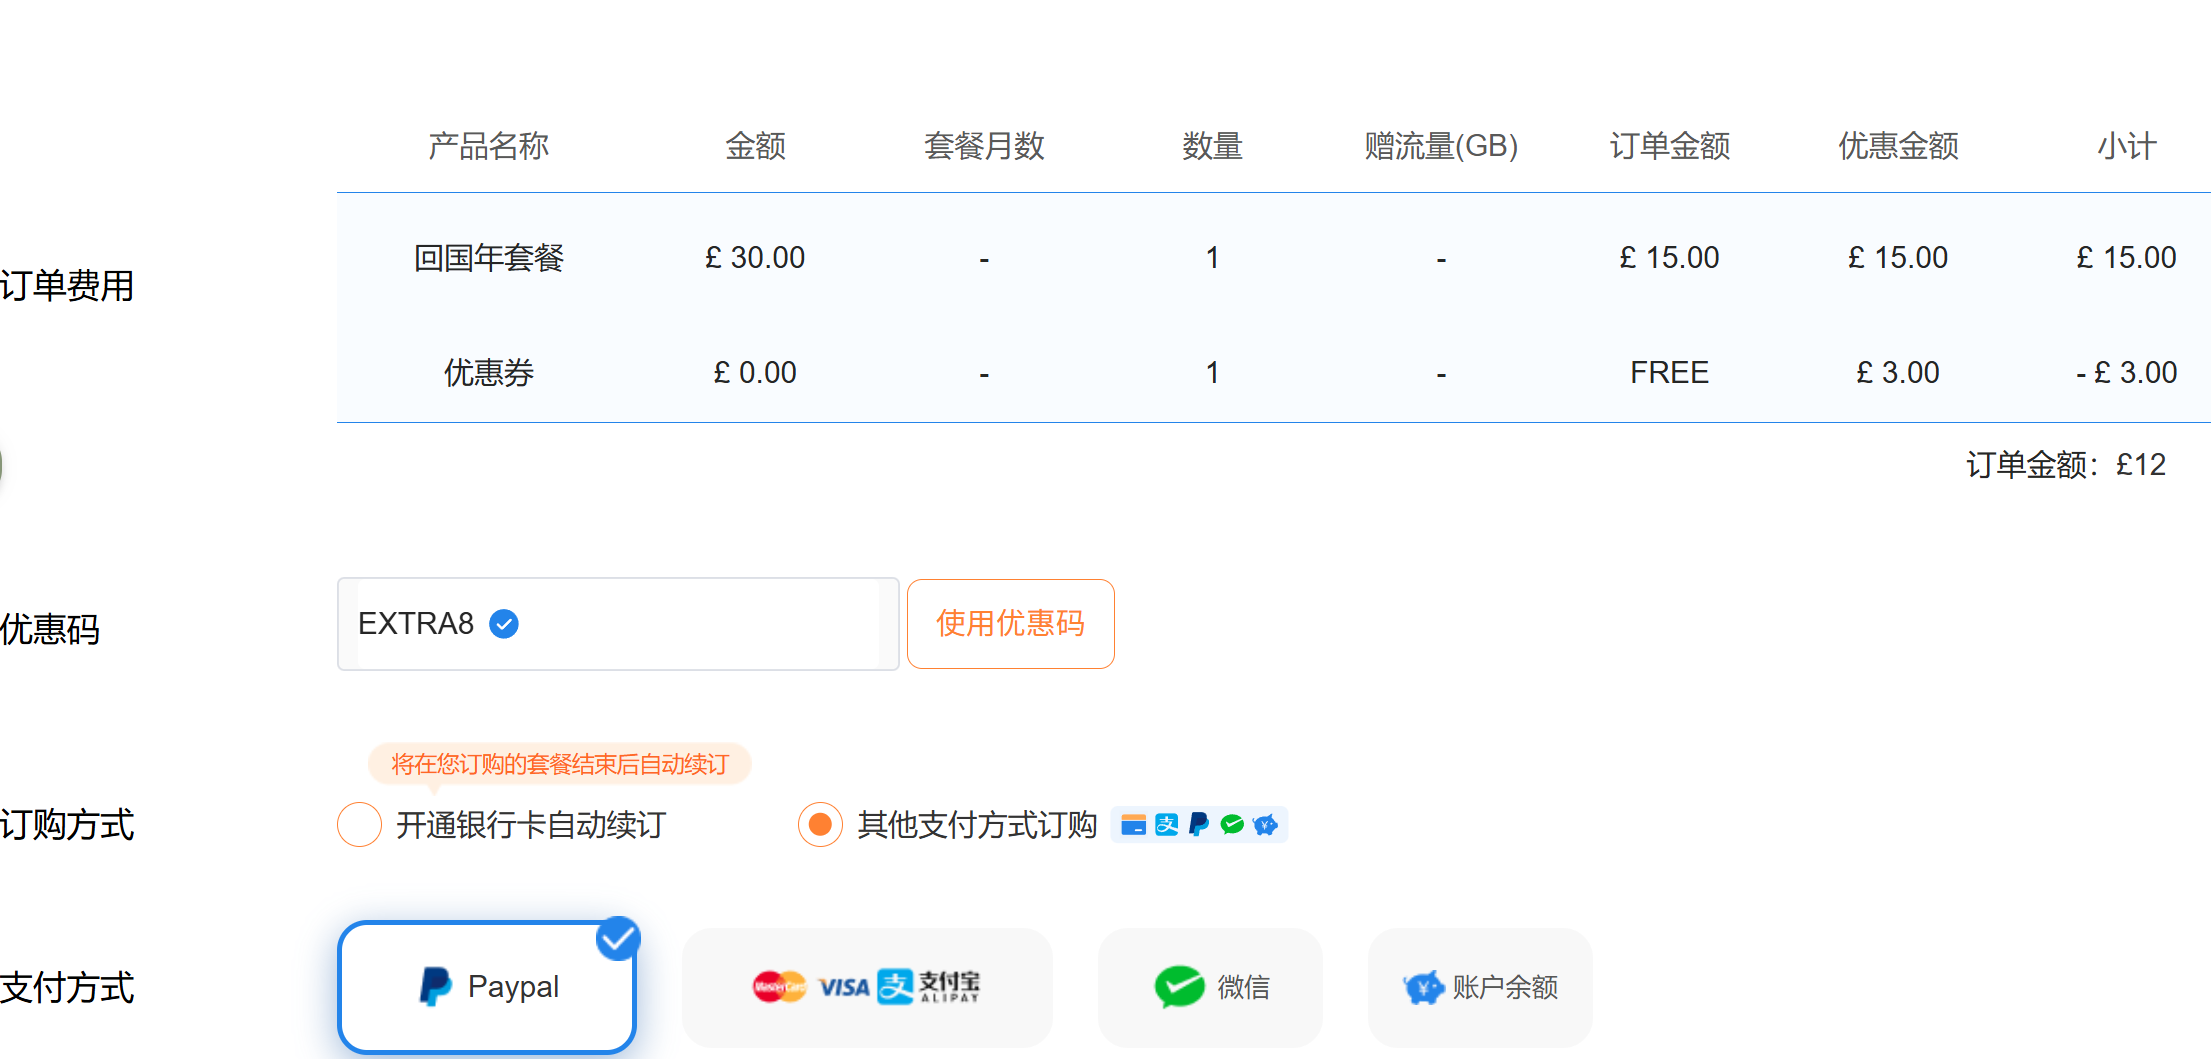Click the bank card icon in payment icons row
Viewport: 2211px width, 1059px height.
coord(1134,825)
